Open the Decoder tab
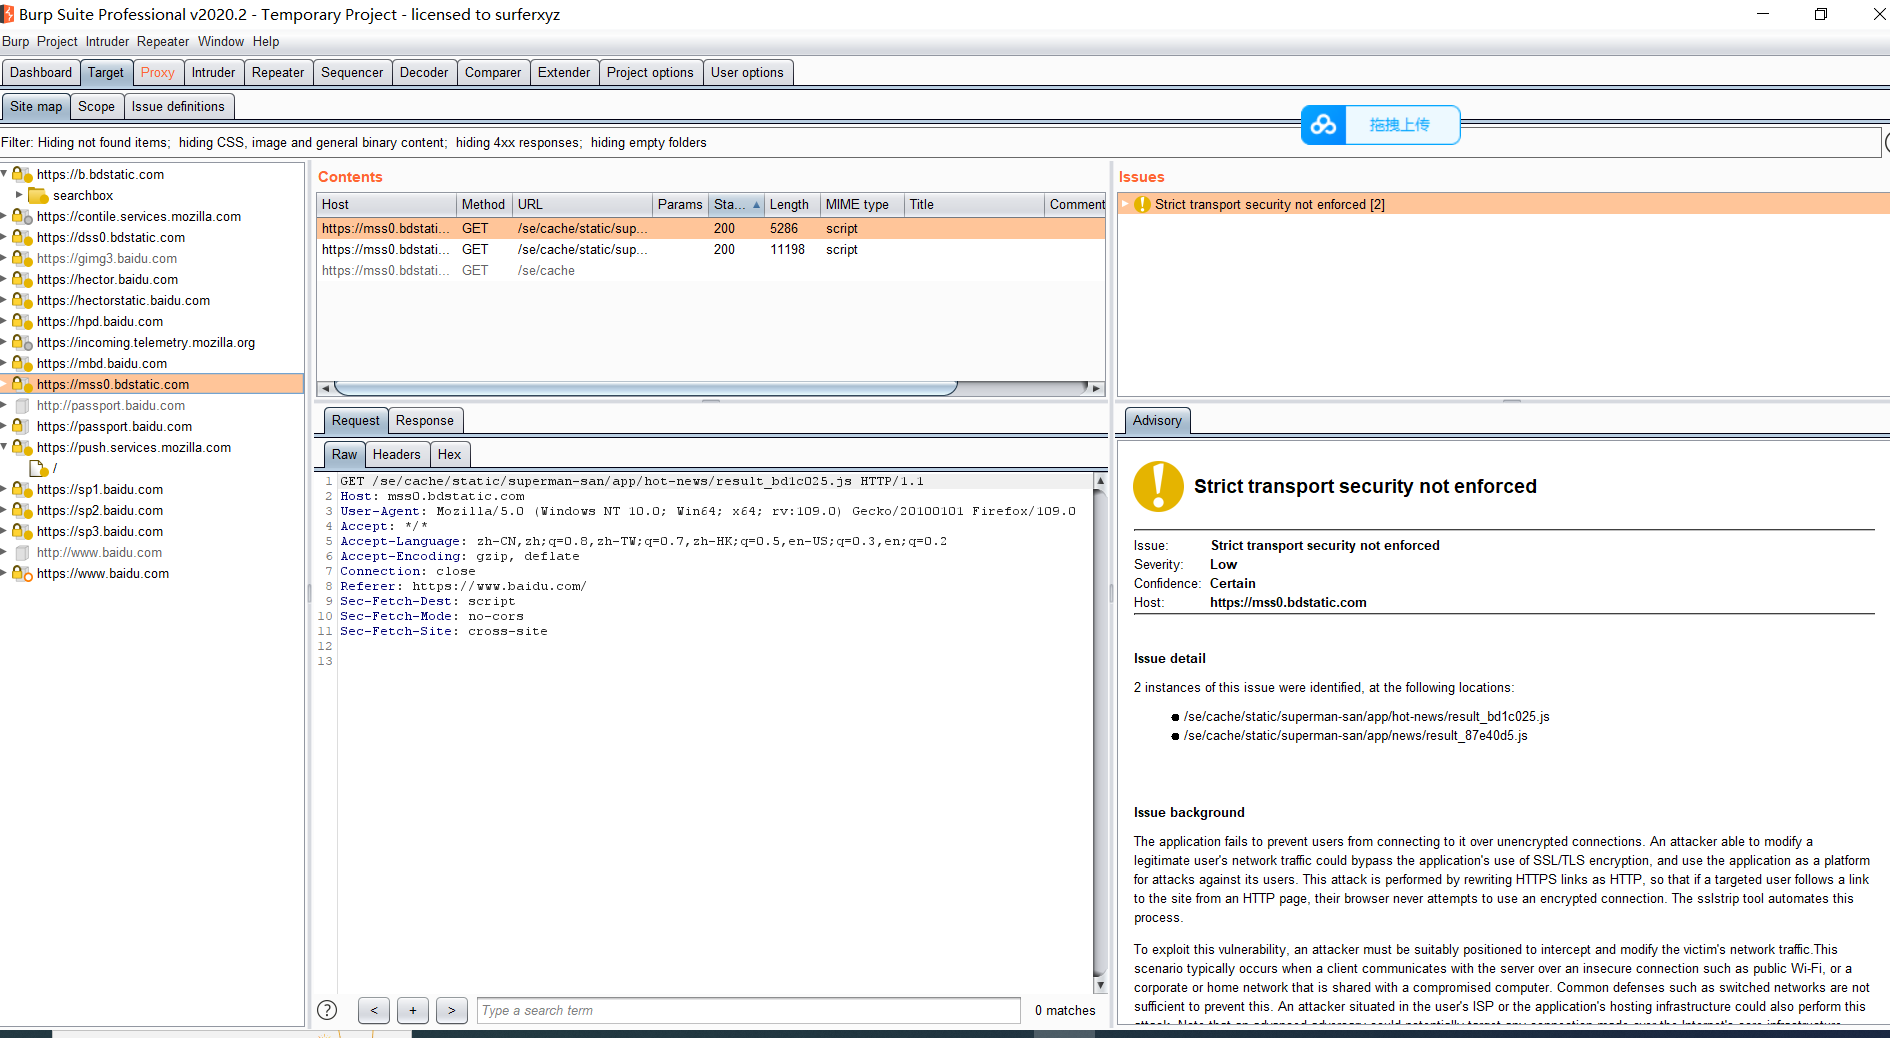The width and height of the screenshot is (1890, 1038). click(x=424, y=72)
